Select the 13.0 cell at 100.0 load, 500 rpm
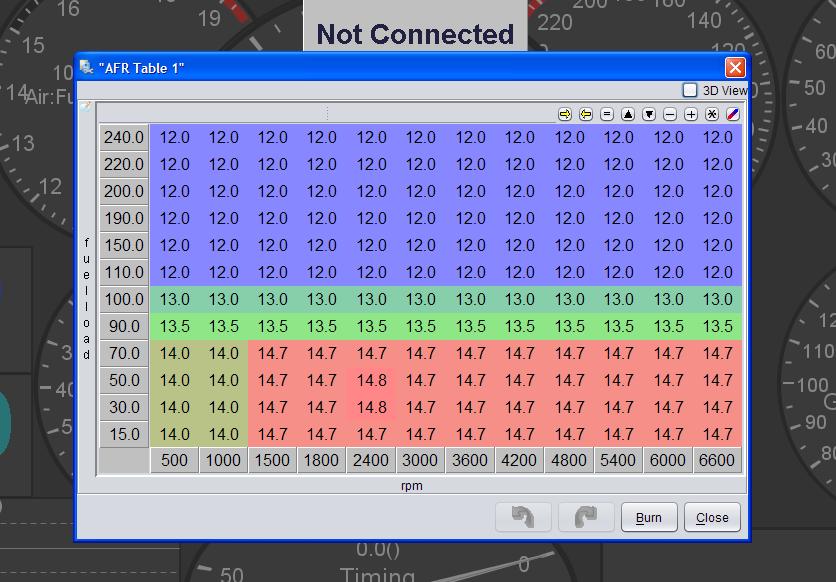Screen dimensions: 836x582 (x=175, y=300)
